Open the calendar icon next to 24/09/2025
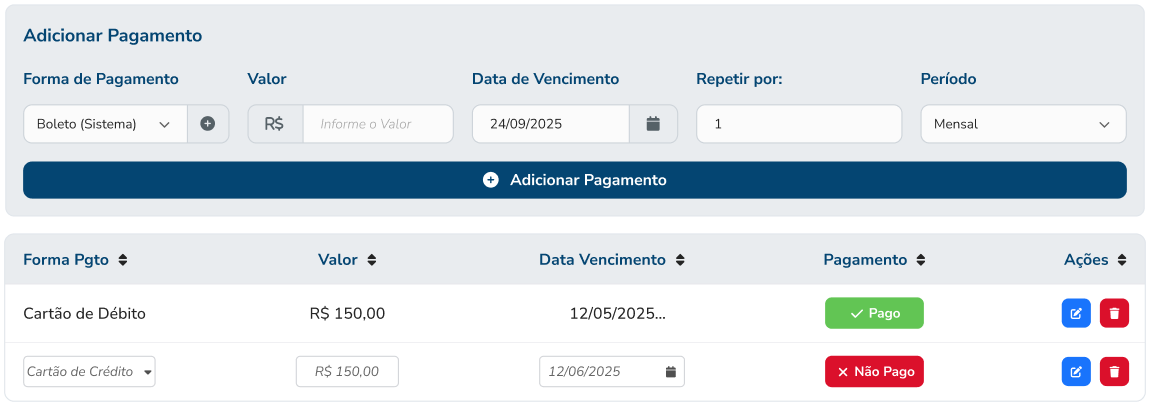This screenshot has width=1152, height=411. 653,124
